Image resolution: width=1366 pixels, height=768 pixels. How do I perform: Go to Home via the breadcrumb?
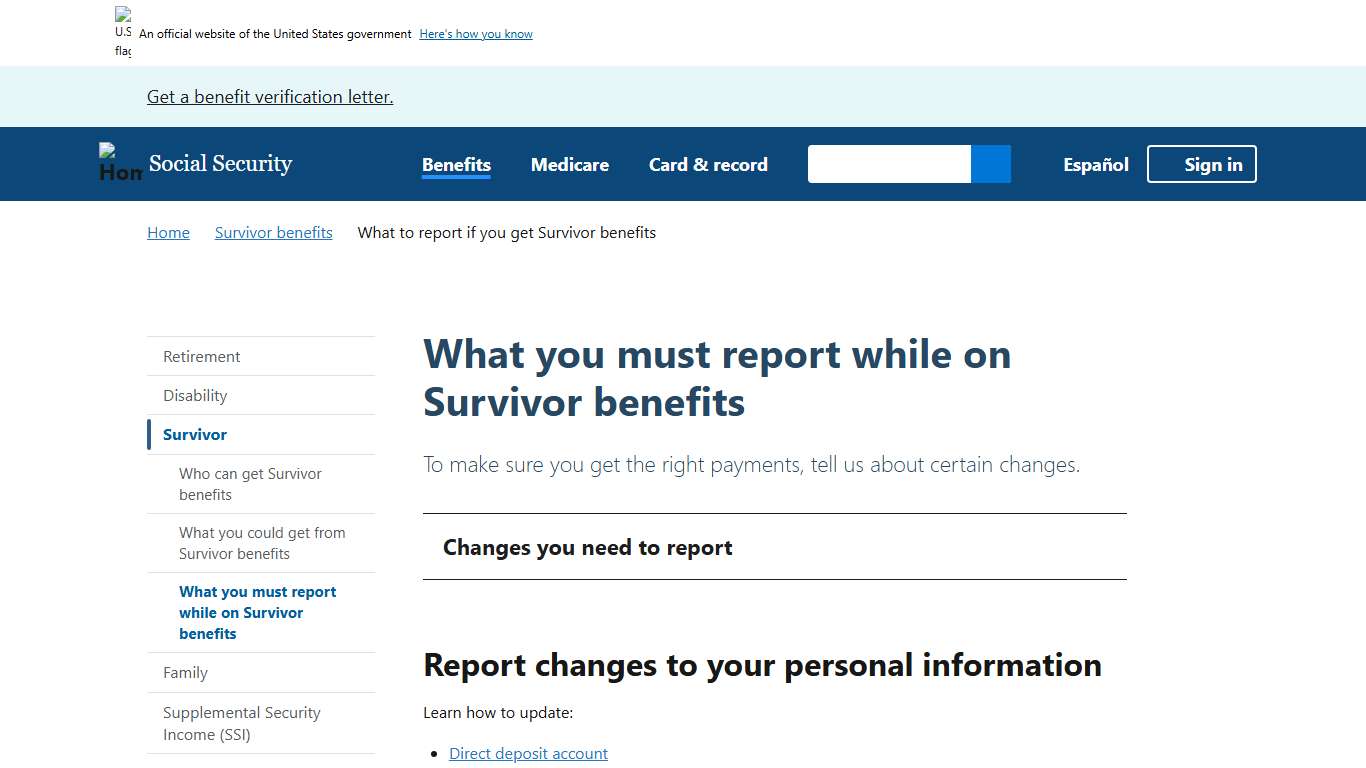(168, 232)
